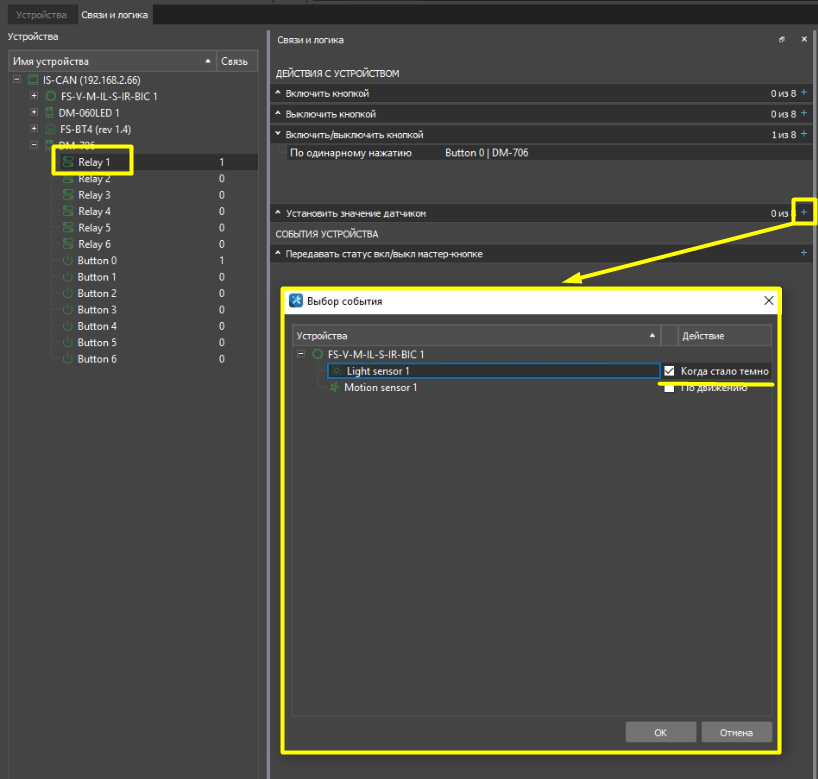The image size is (818, 779).
Task: Click the DM-060LED 1 device icon
Action: coord(50,113)
